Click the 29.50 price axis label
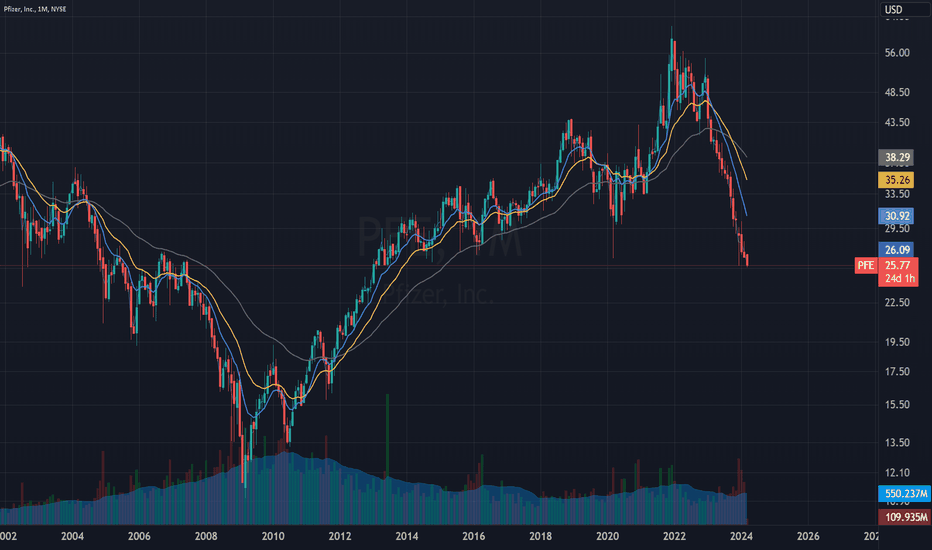 click(x=897, y=228)
